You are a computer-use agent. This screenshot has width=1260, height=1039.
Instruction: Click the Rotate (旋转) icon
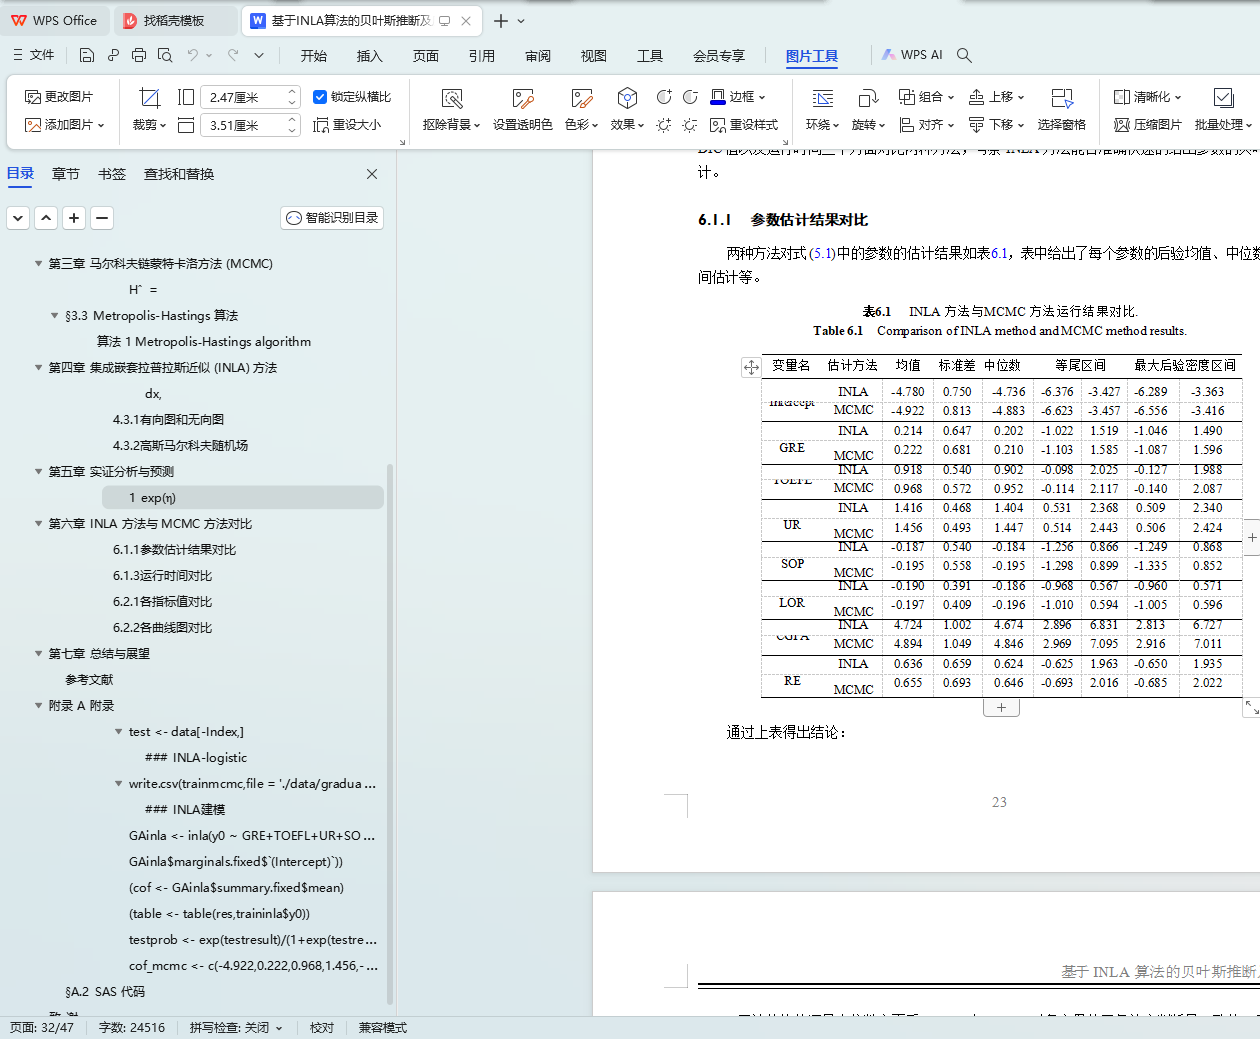point(867,98)
